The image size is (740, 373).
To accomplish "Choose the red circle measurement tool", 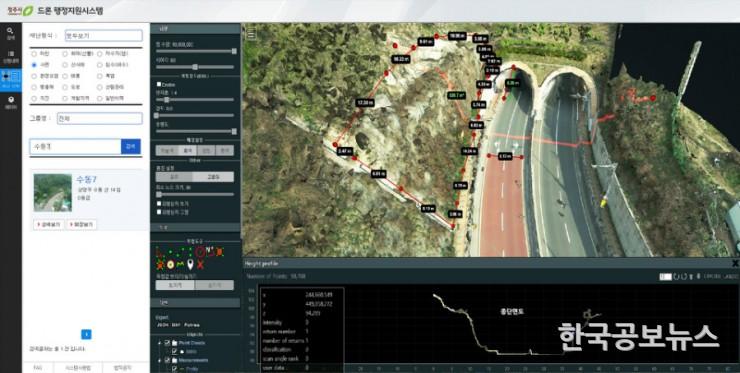I will [200, 252].
